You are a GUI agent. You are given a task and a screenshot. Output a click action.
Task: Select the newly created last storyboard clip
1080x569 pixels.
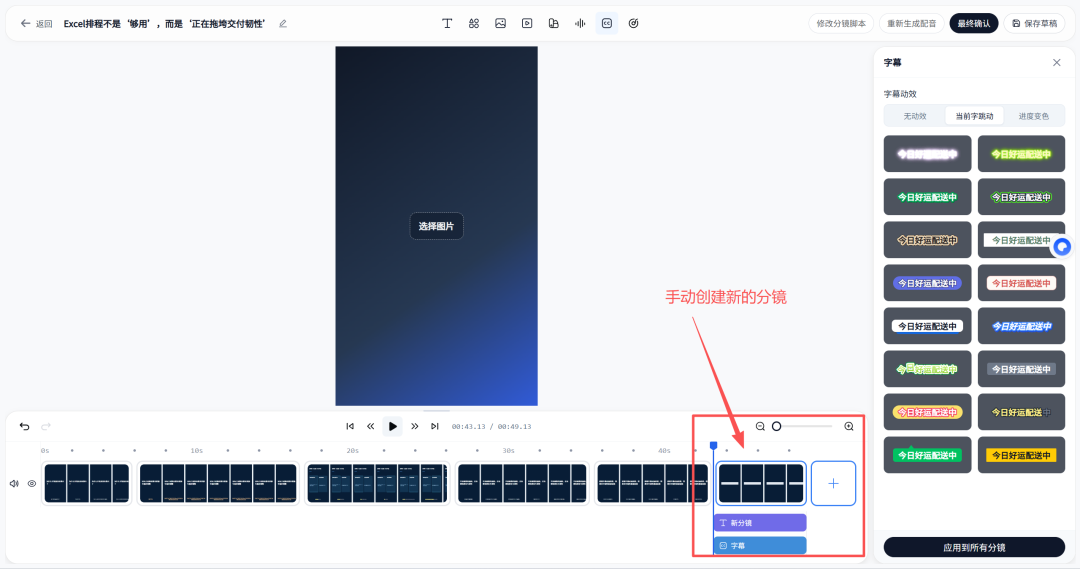coord(761,483)
